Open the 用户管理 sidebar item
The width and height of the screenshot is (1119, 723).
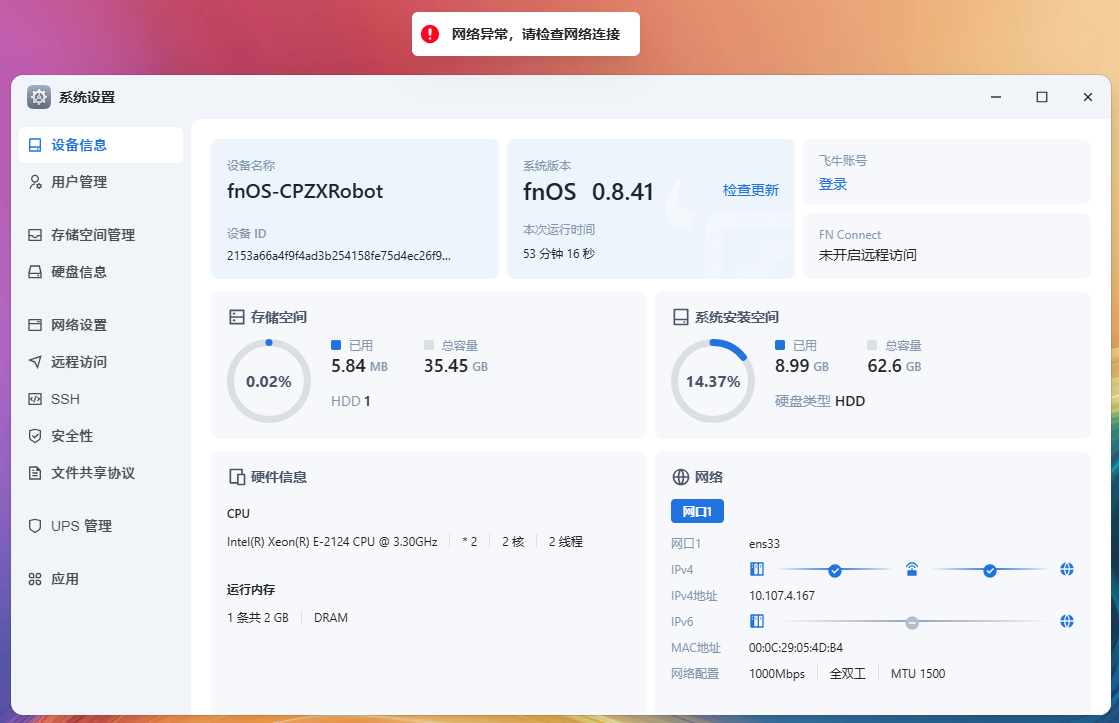[x=101, y=182]
